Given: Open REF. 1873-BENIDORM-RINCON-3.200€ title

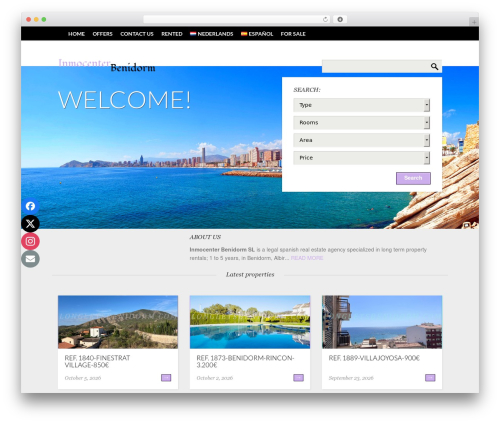Looking at the screenshot, I should point(245,361).
